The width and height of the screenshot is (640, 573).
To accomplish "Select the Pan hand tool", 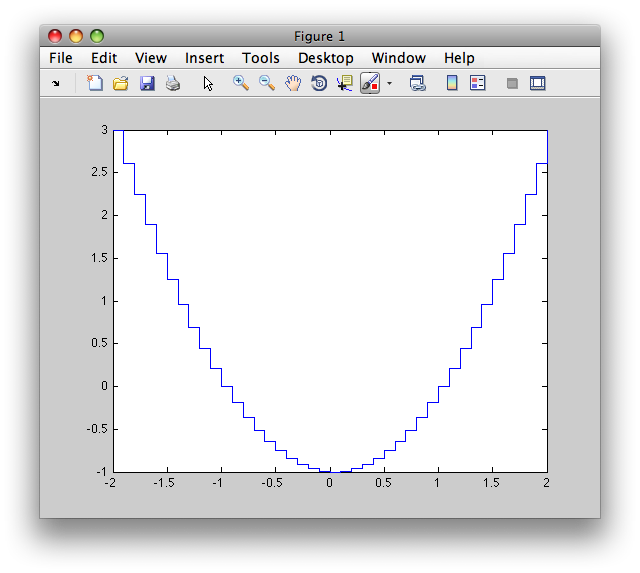I will click(293, 83).
